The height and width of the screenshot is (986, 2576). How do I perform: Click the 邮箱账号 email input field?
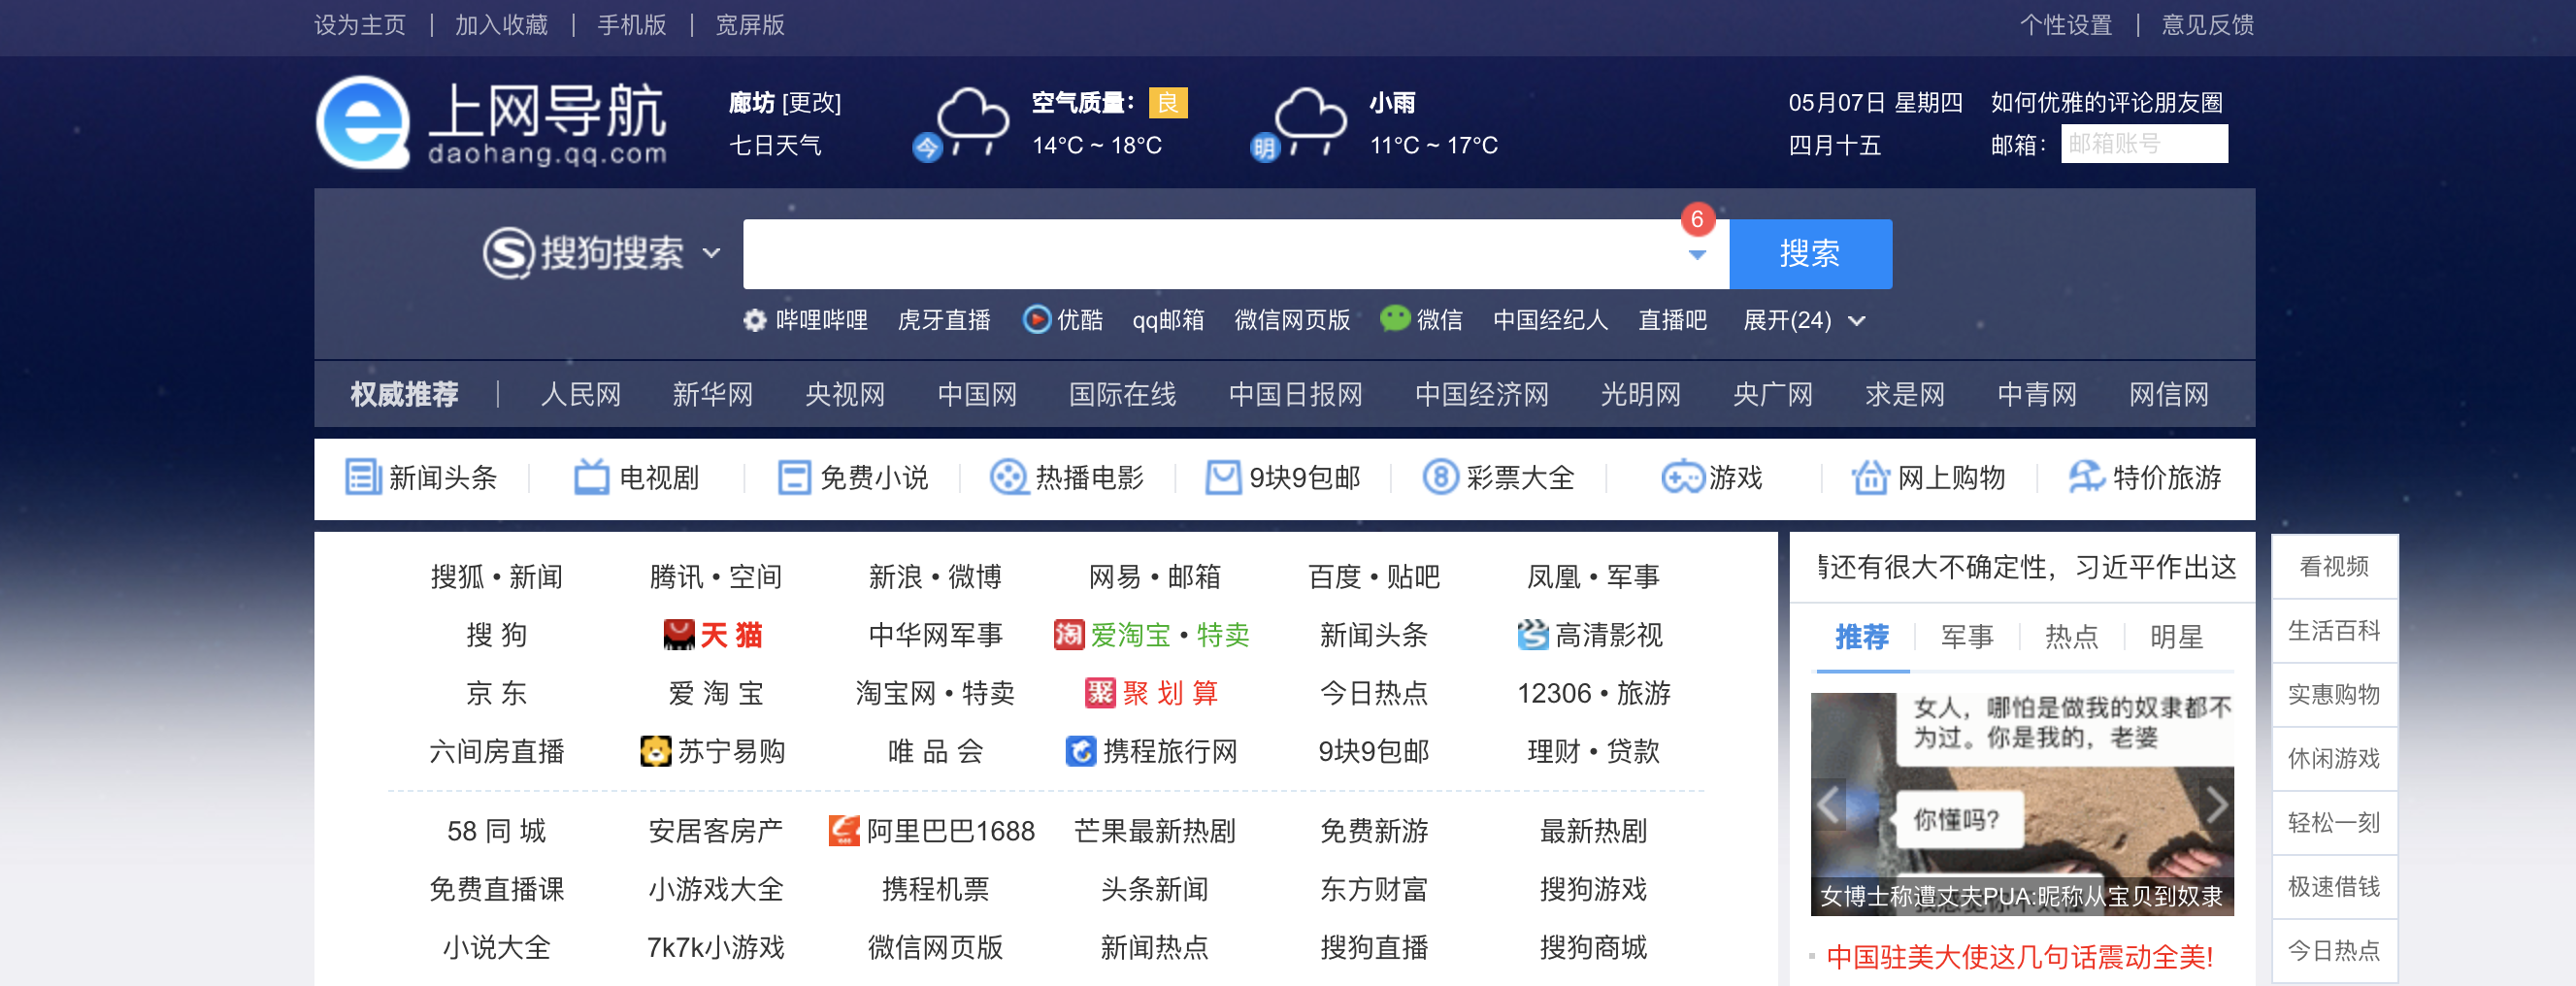pyautogui.click(x=2143, y=144)
